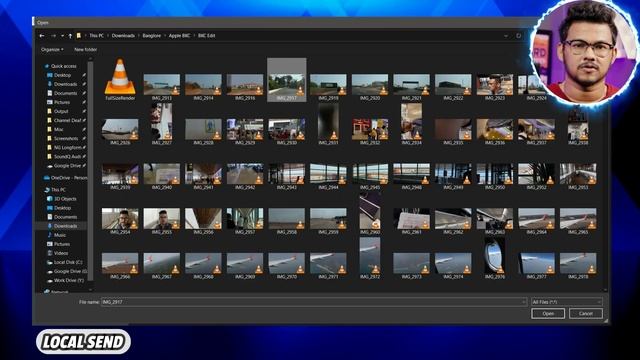Select video thumbnail IMG_2913
The width and height of the screenshot is (640, 360).
pos(162,87)
